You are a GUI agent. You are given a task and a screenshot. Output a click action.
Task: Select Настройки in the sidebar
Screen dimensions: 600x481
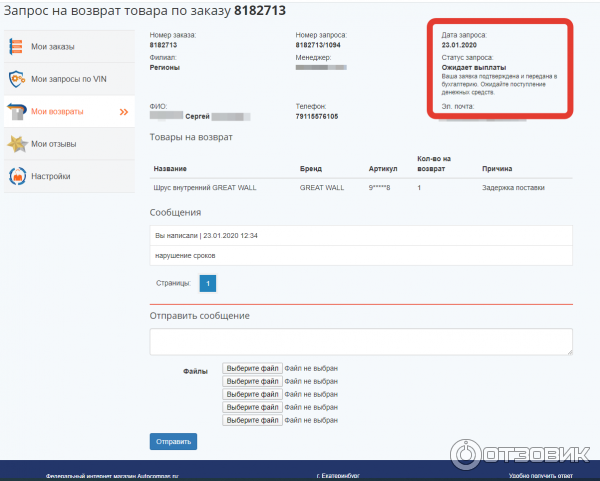pos(51,177)
